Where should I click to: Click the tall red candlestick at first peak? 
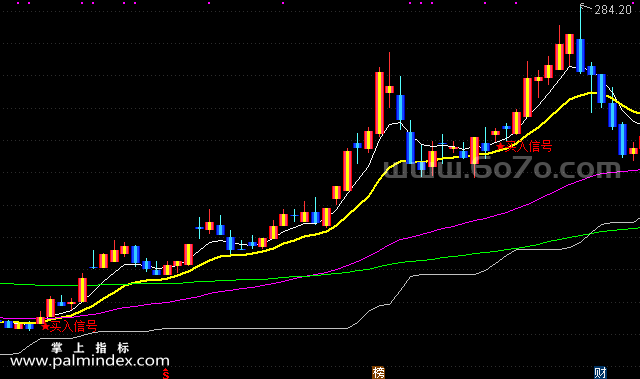[380, 103]
